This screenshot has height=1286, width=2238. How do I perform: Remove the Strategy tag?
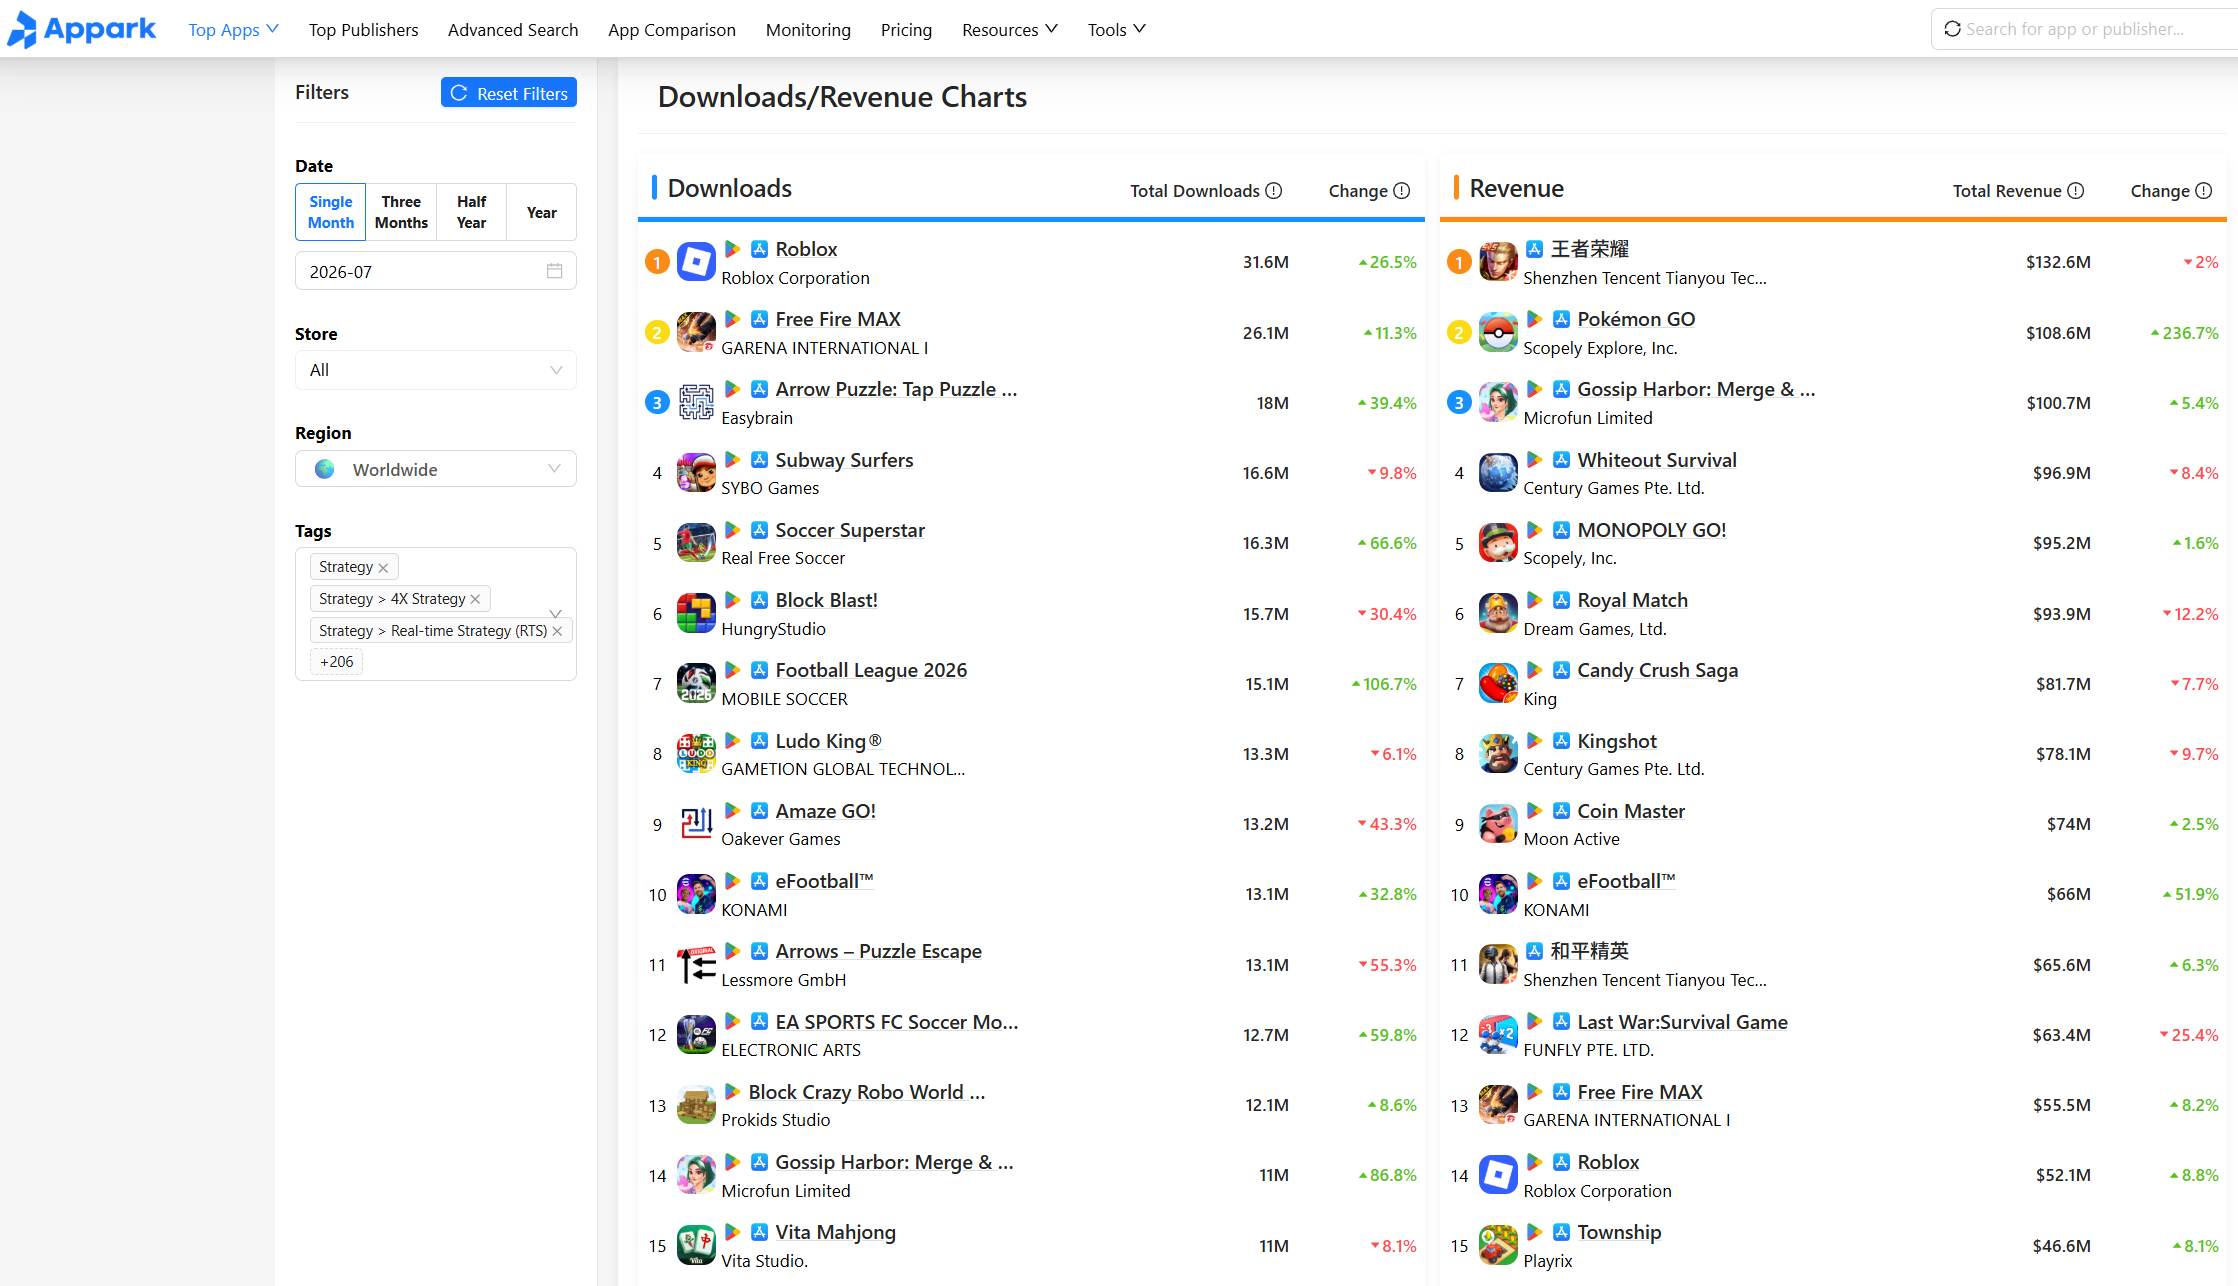pyautogui.click(x=384, y=568)
